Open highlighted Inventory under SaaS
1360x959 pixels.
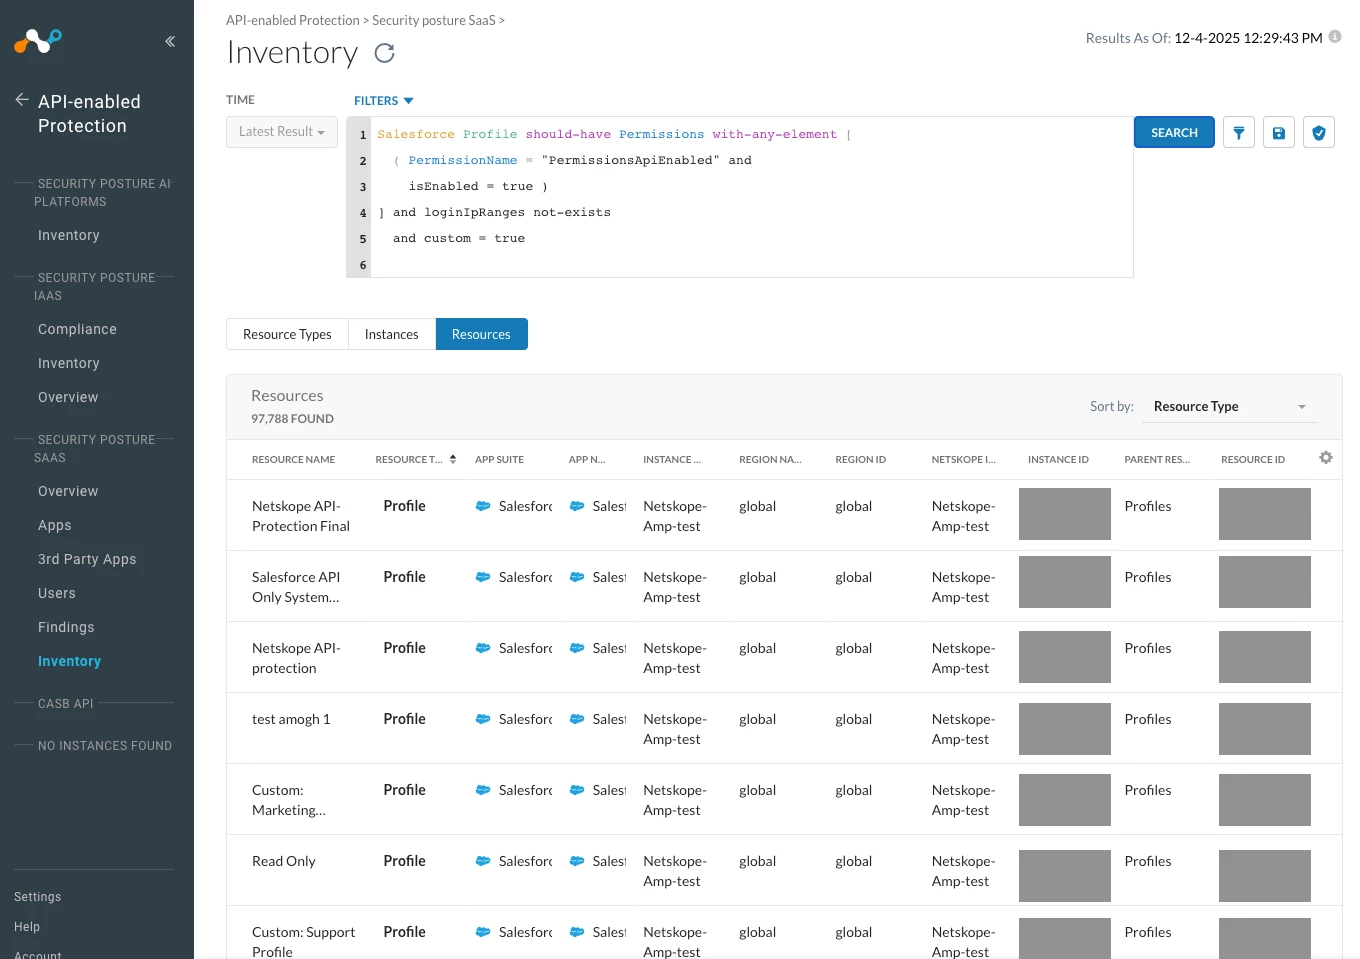pyautogui.click(x=69, y=661)
